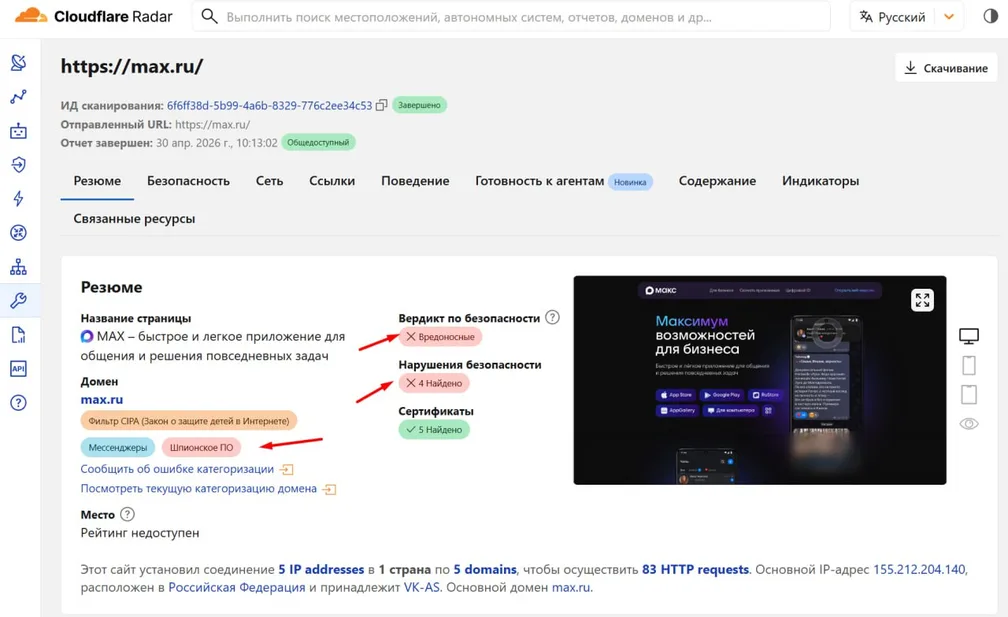
Task: Open the traffic line-chart sidebar icon
Action: coord(19,97)
